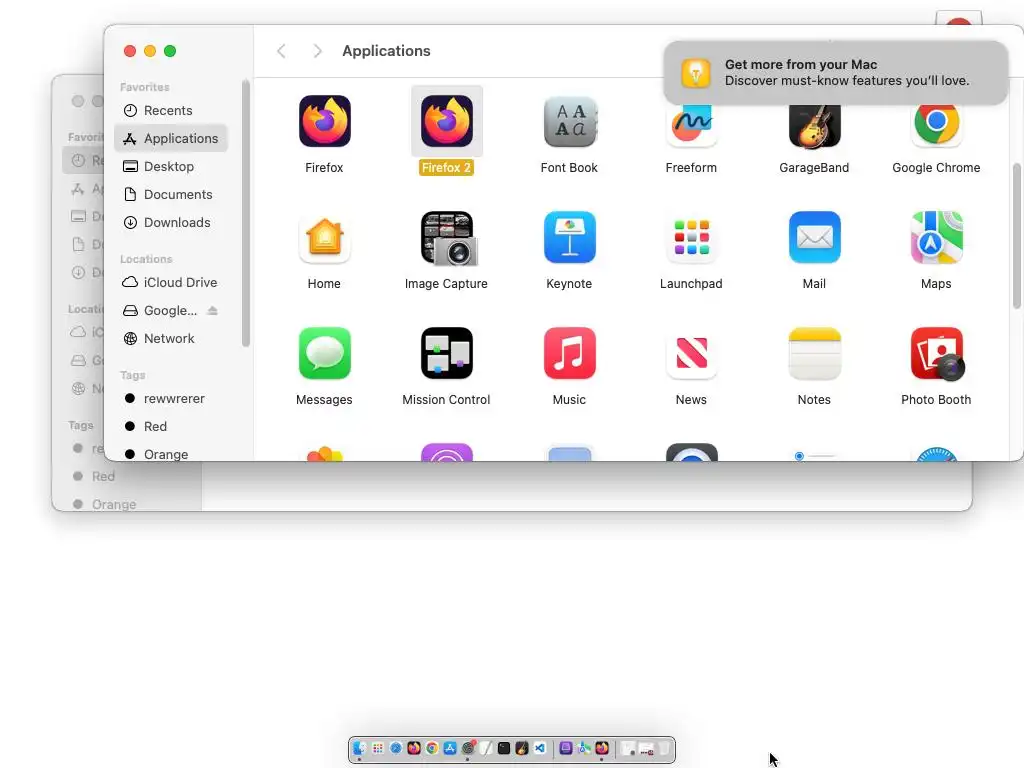Screen dimensions: 1024x768
Task: Select Recents in the Finder sidebar
Action: [x=171, y=110]
